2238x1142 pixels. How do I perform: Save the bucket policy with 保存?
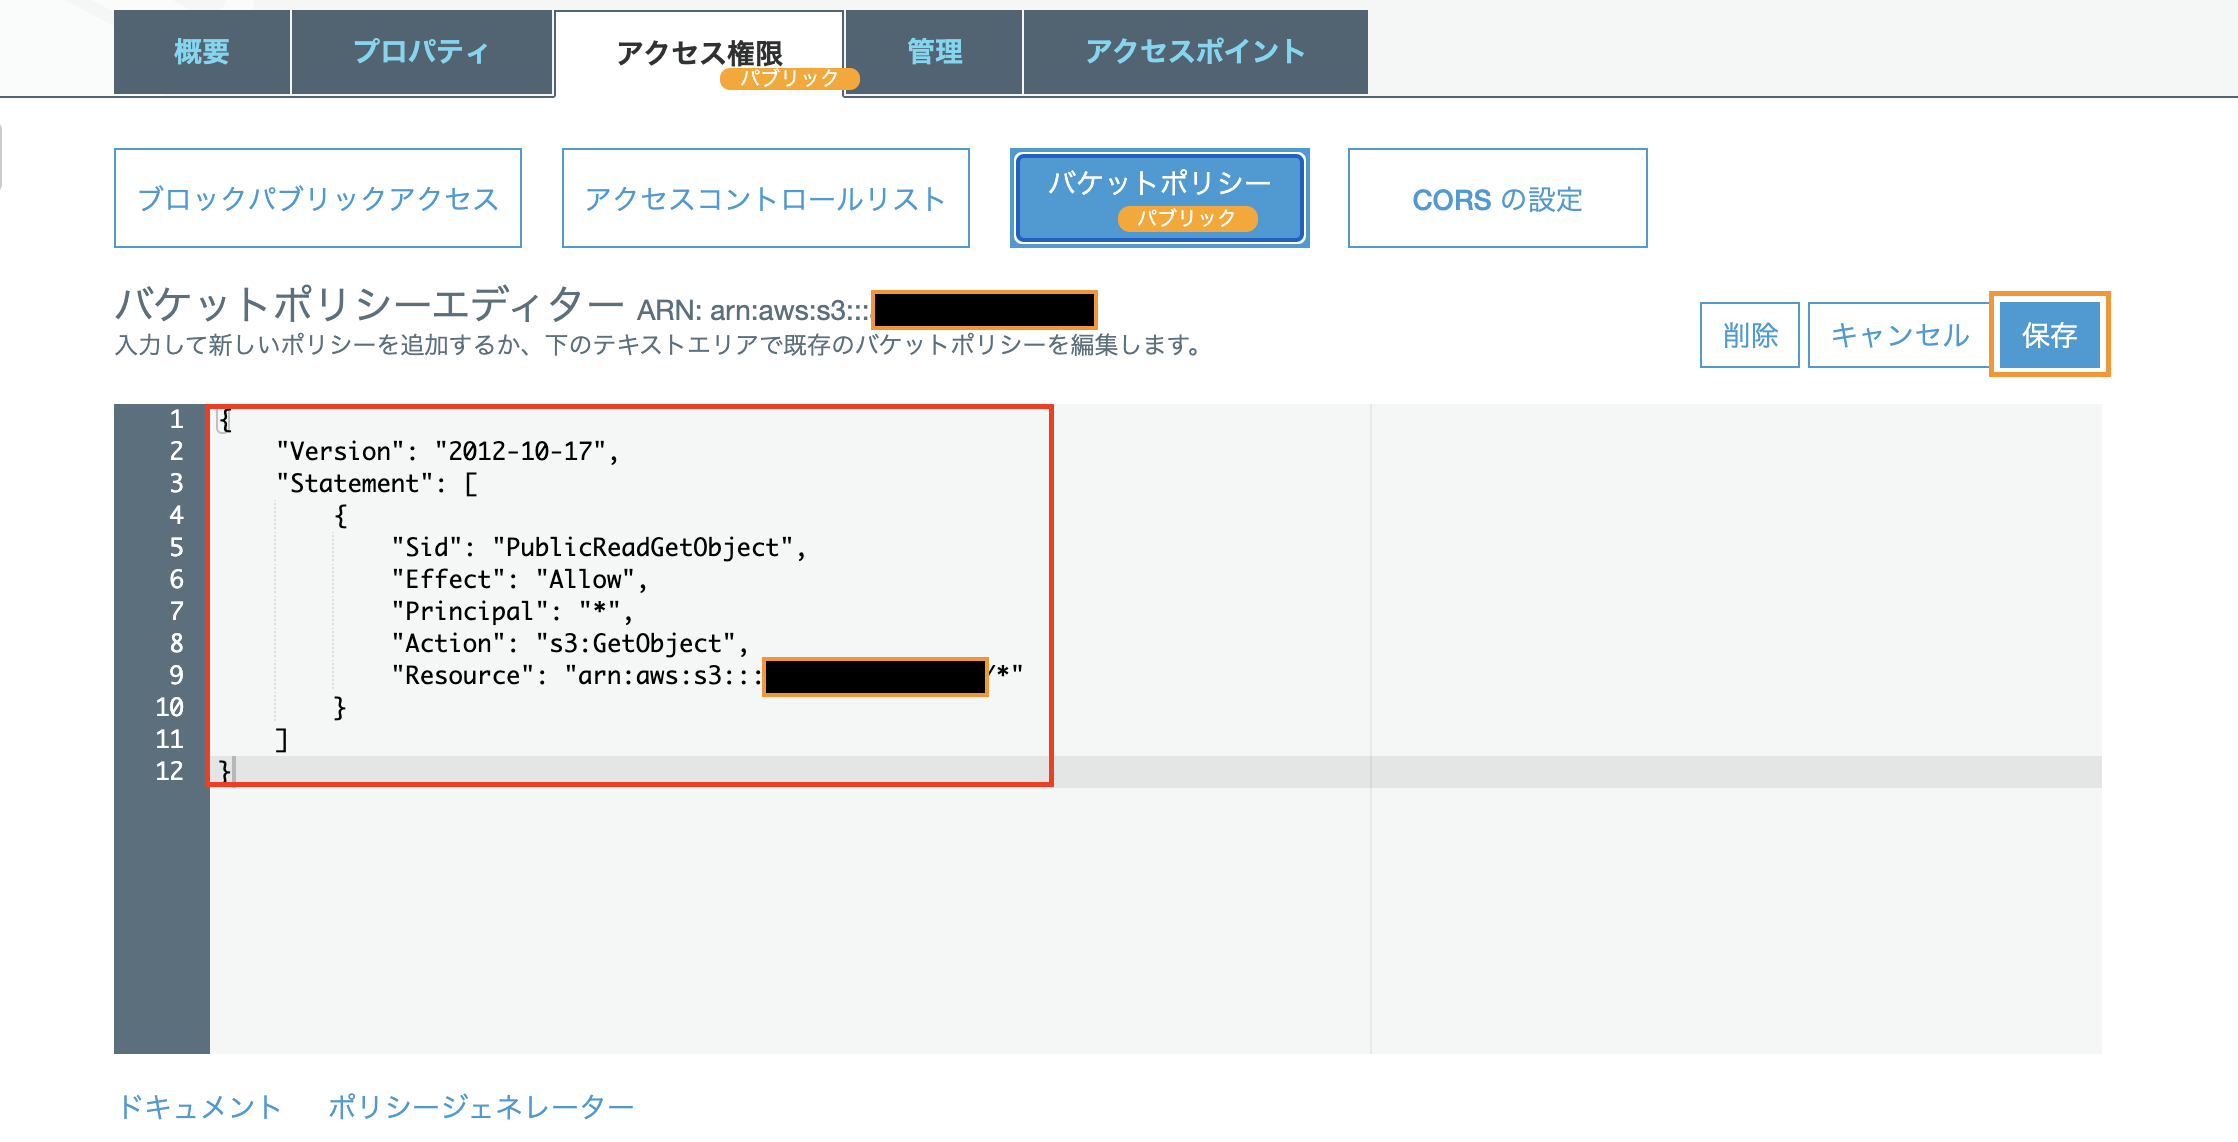(2049, 335)
